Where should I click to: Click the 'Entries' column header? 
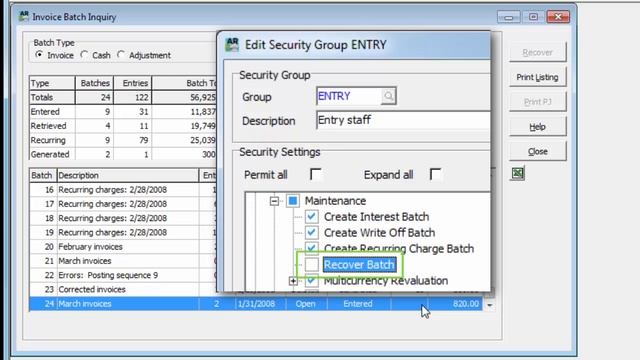[x=133, y=83]
